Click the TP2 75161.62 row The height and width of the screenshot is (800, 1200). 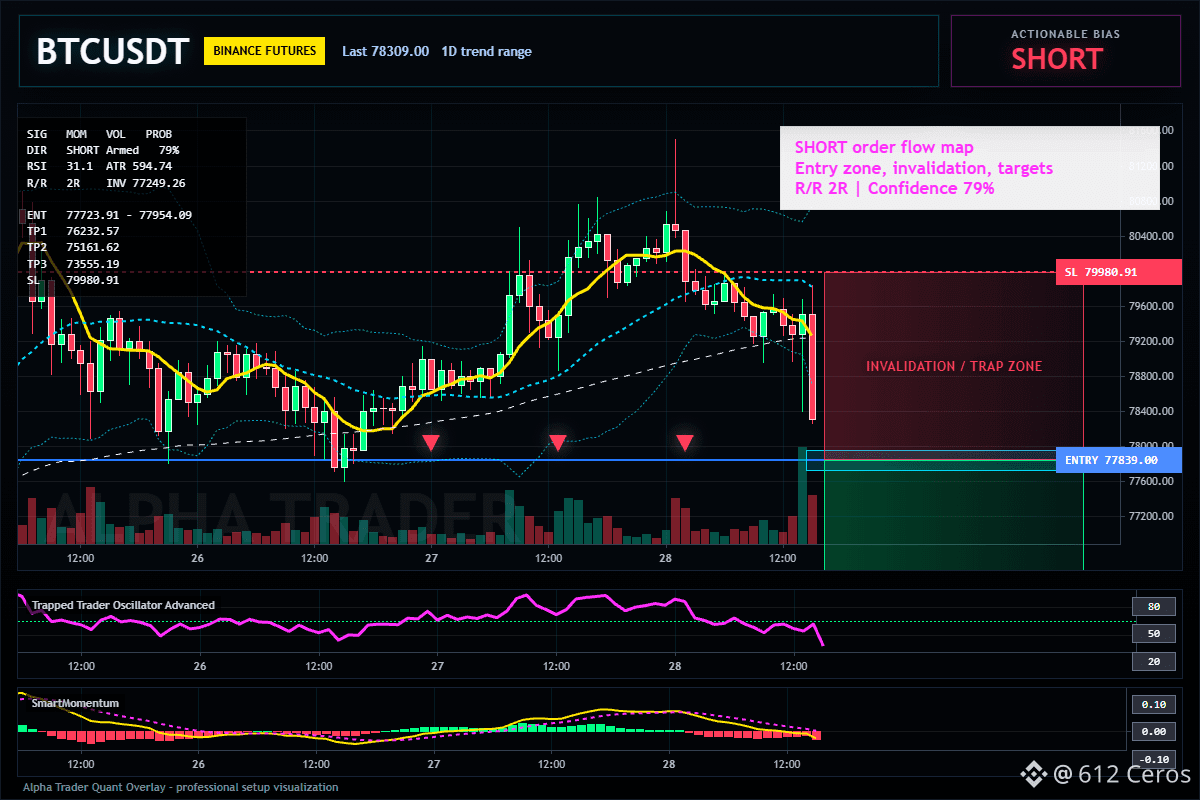(73, 247)
